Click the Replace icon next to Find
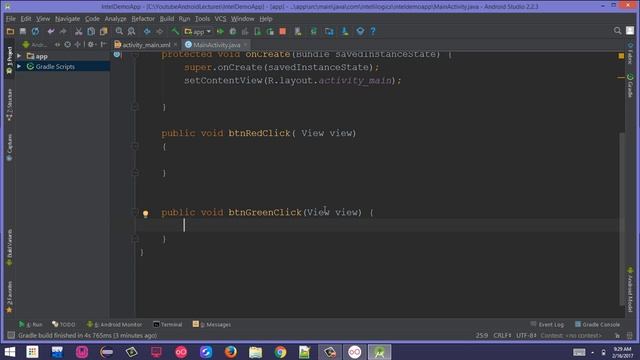The width and height of the screenshot is (640, 360). [131, 31]
